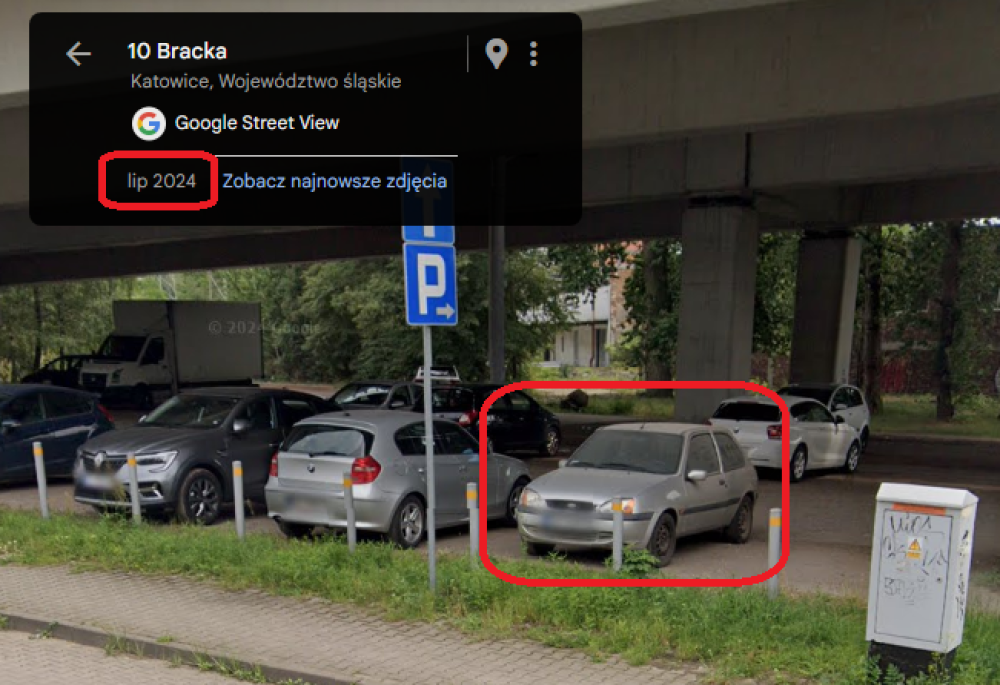The height and width of the screenshot is (685, 1000).
Task: Click the Google logo icon
Action: (x=149, y=123)
